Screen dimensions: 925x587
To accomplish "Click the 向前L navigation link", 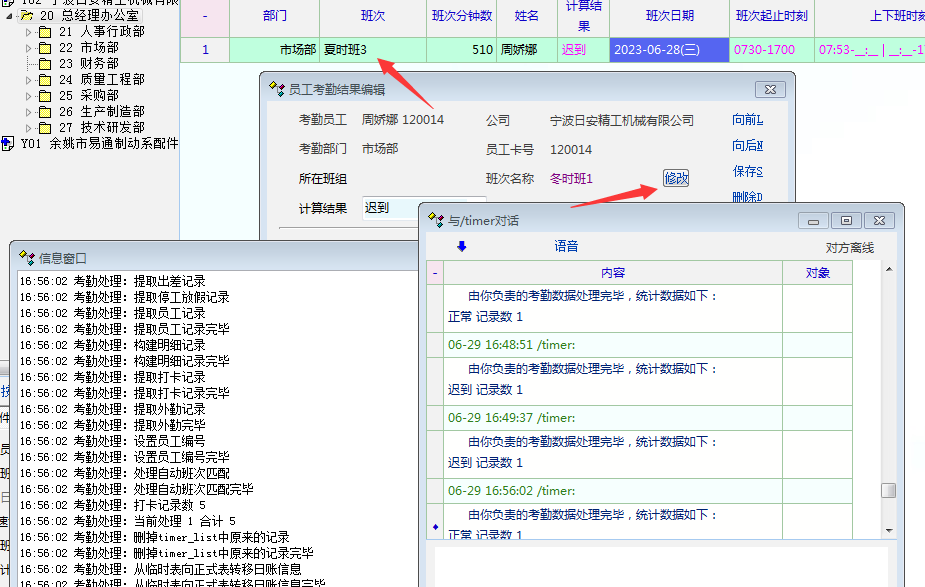I will coord(747,120).
